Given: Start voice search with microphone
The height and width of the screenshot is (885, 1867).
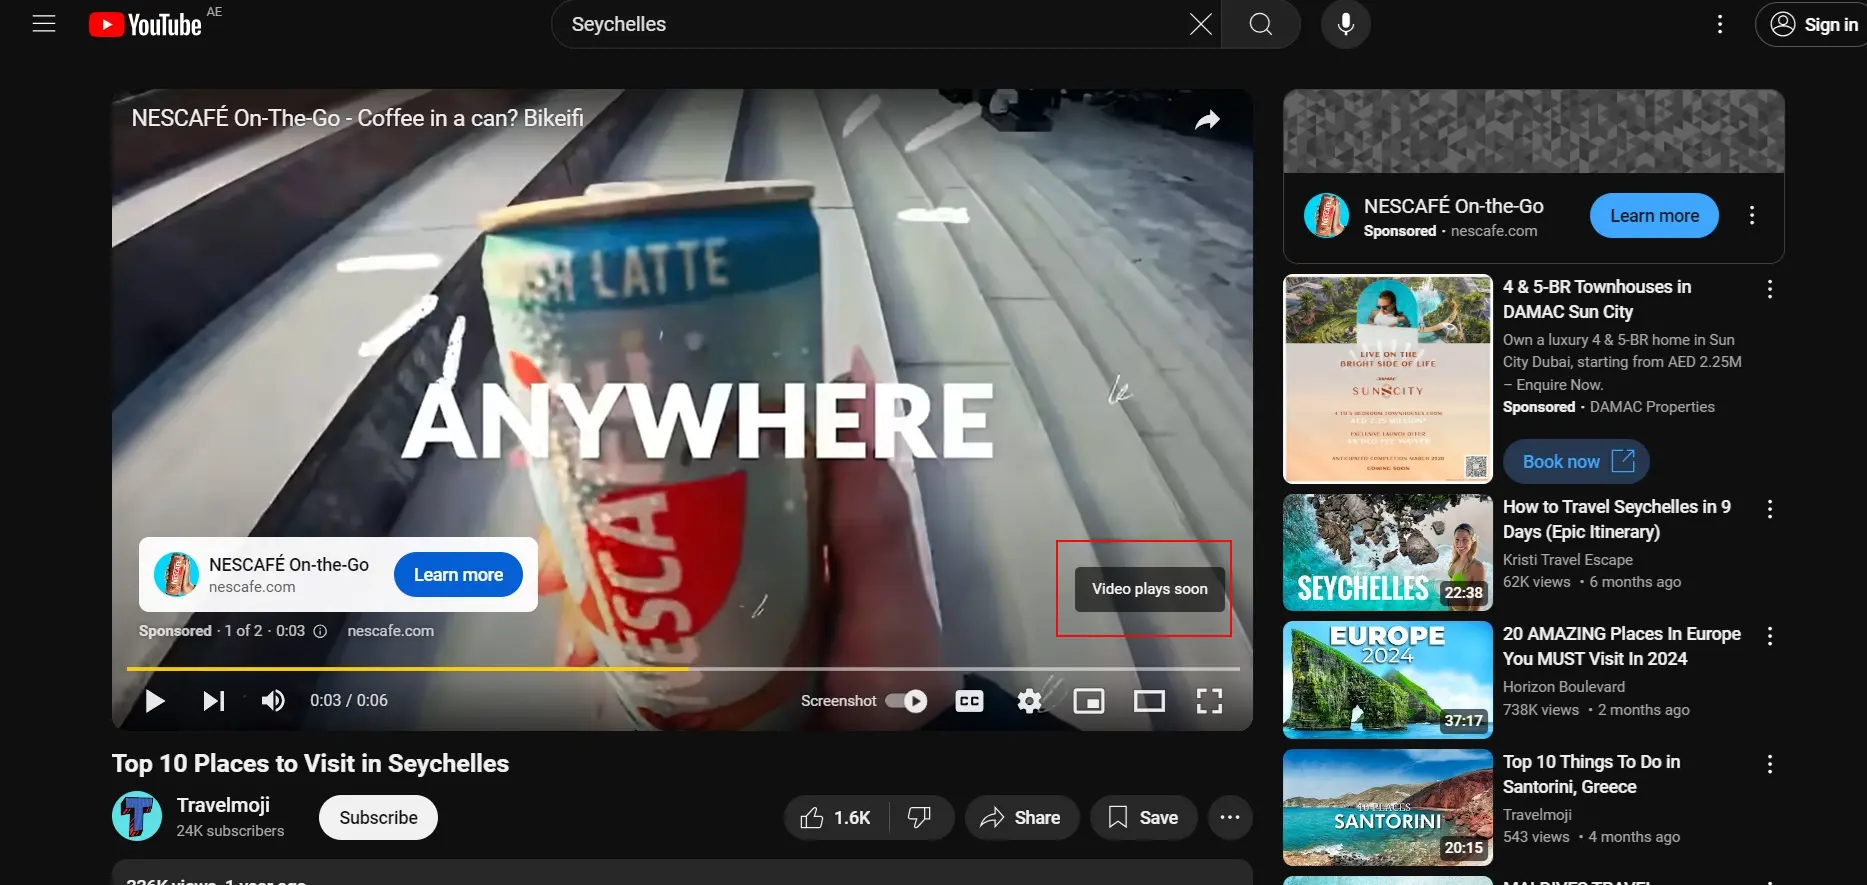Looking at the screenshot, I should pos(1346,24).
